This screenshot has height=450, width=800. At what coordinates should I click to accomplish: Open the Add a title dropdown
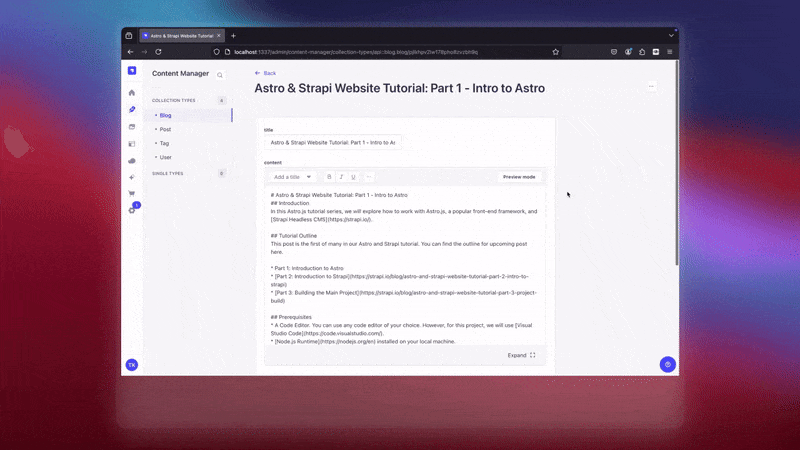coord(292,177)
